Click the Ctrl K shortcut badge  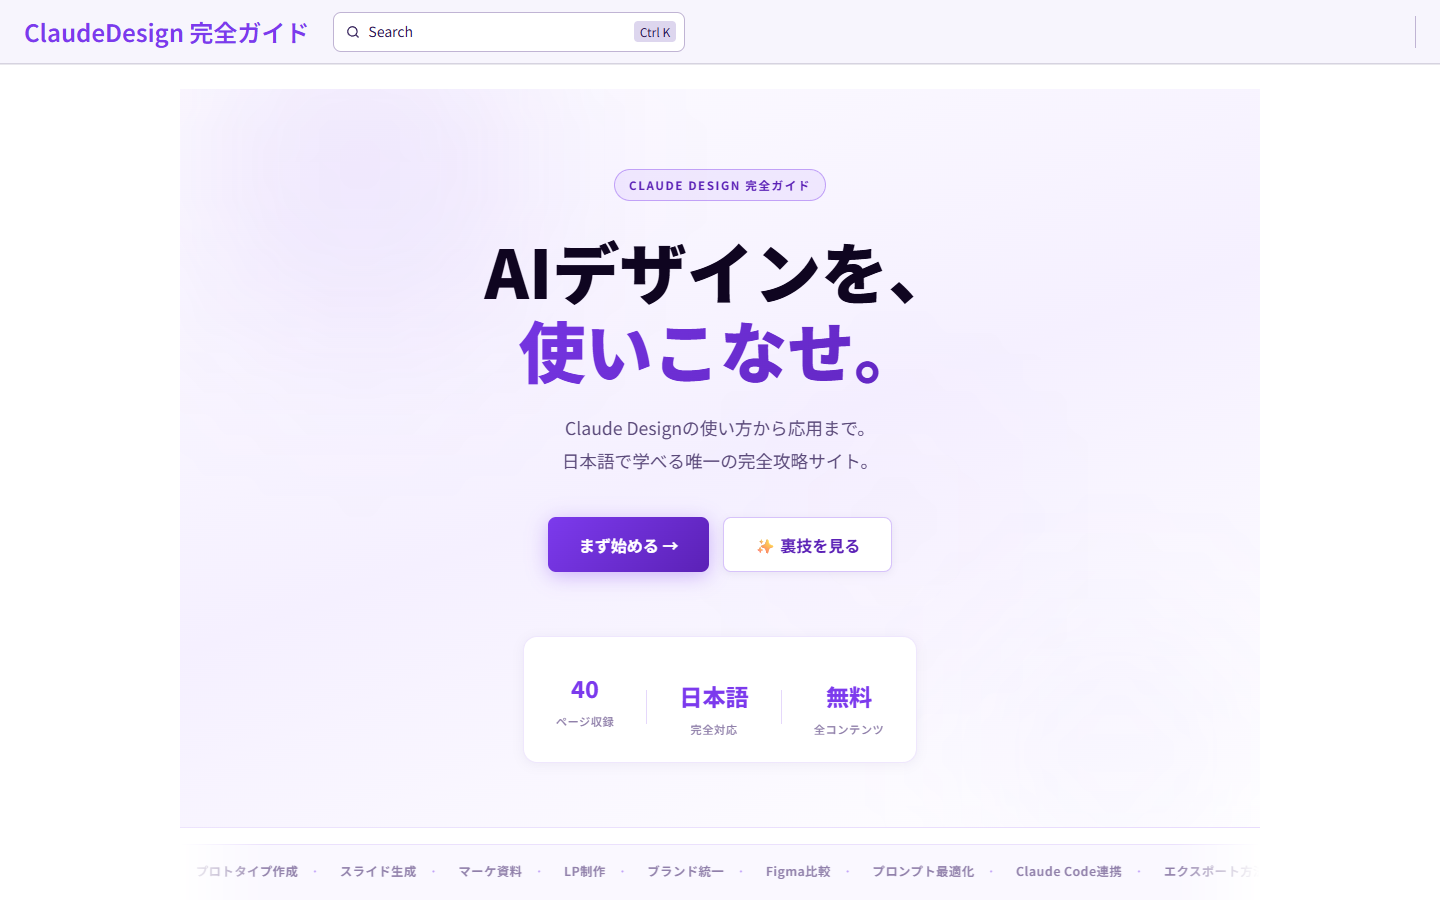click(655, 32)
